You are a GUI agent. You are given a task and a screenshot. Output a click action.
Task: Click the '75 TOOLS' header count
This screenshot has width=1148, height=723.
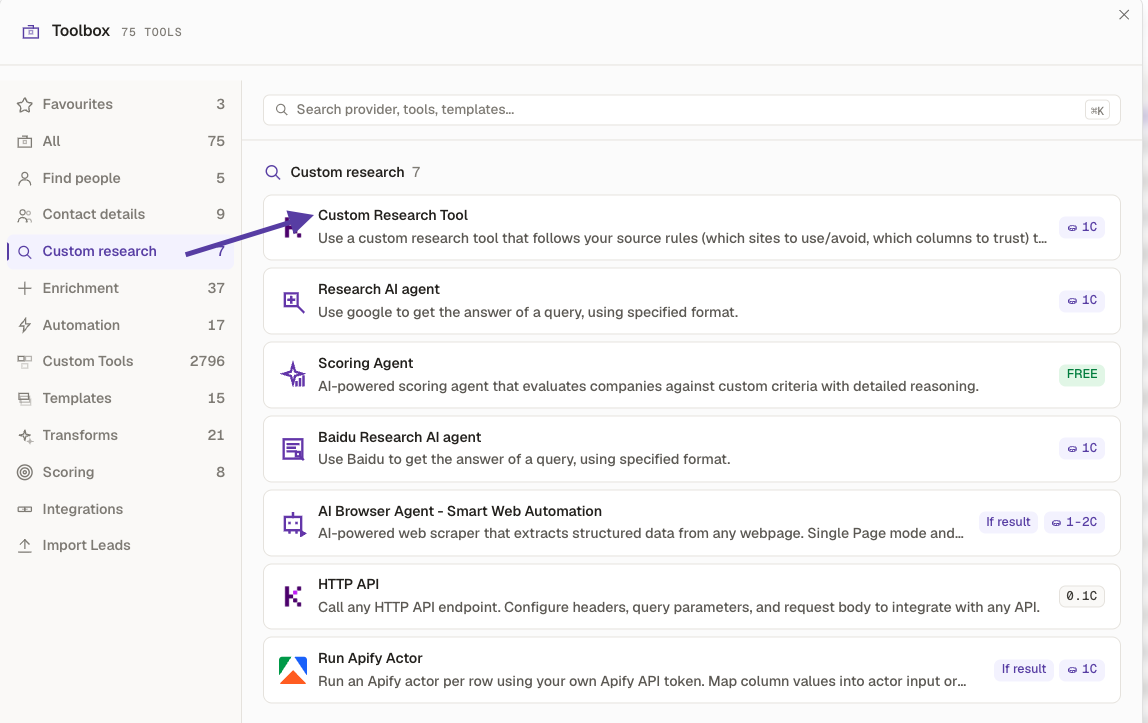pyautogui.click(x=152, y=32)
